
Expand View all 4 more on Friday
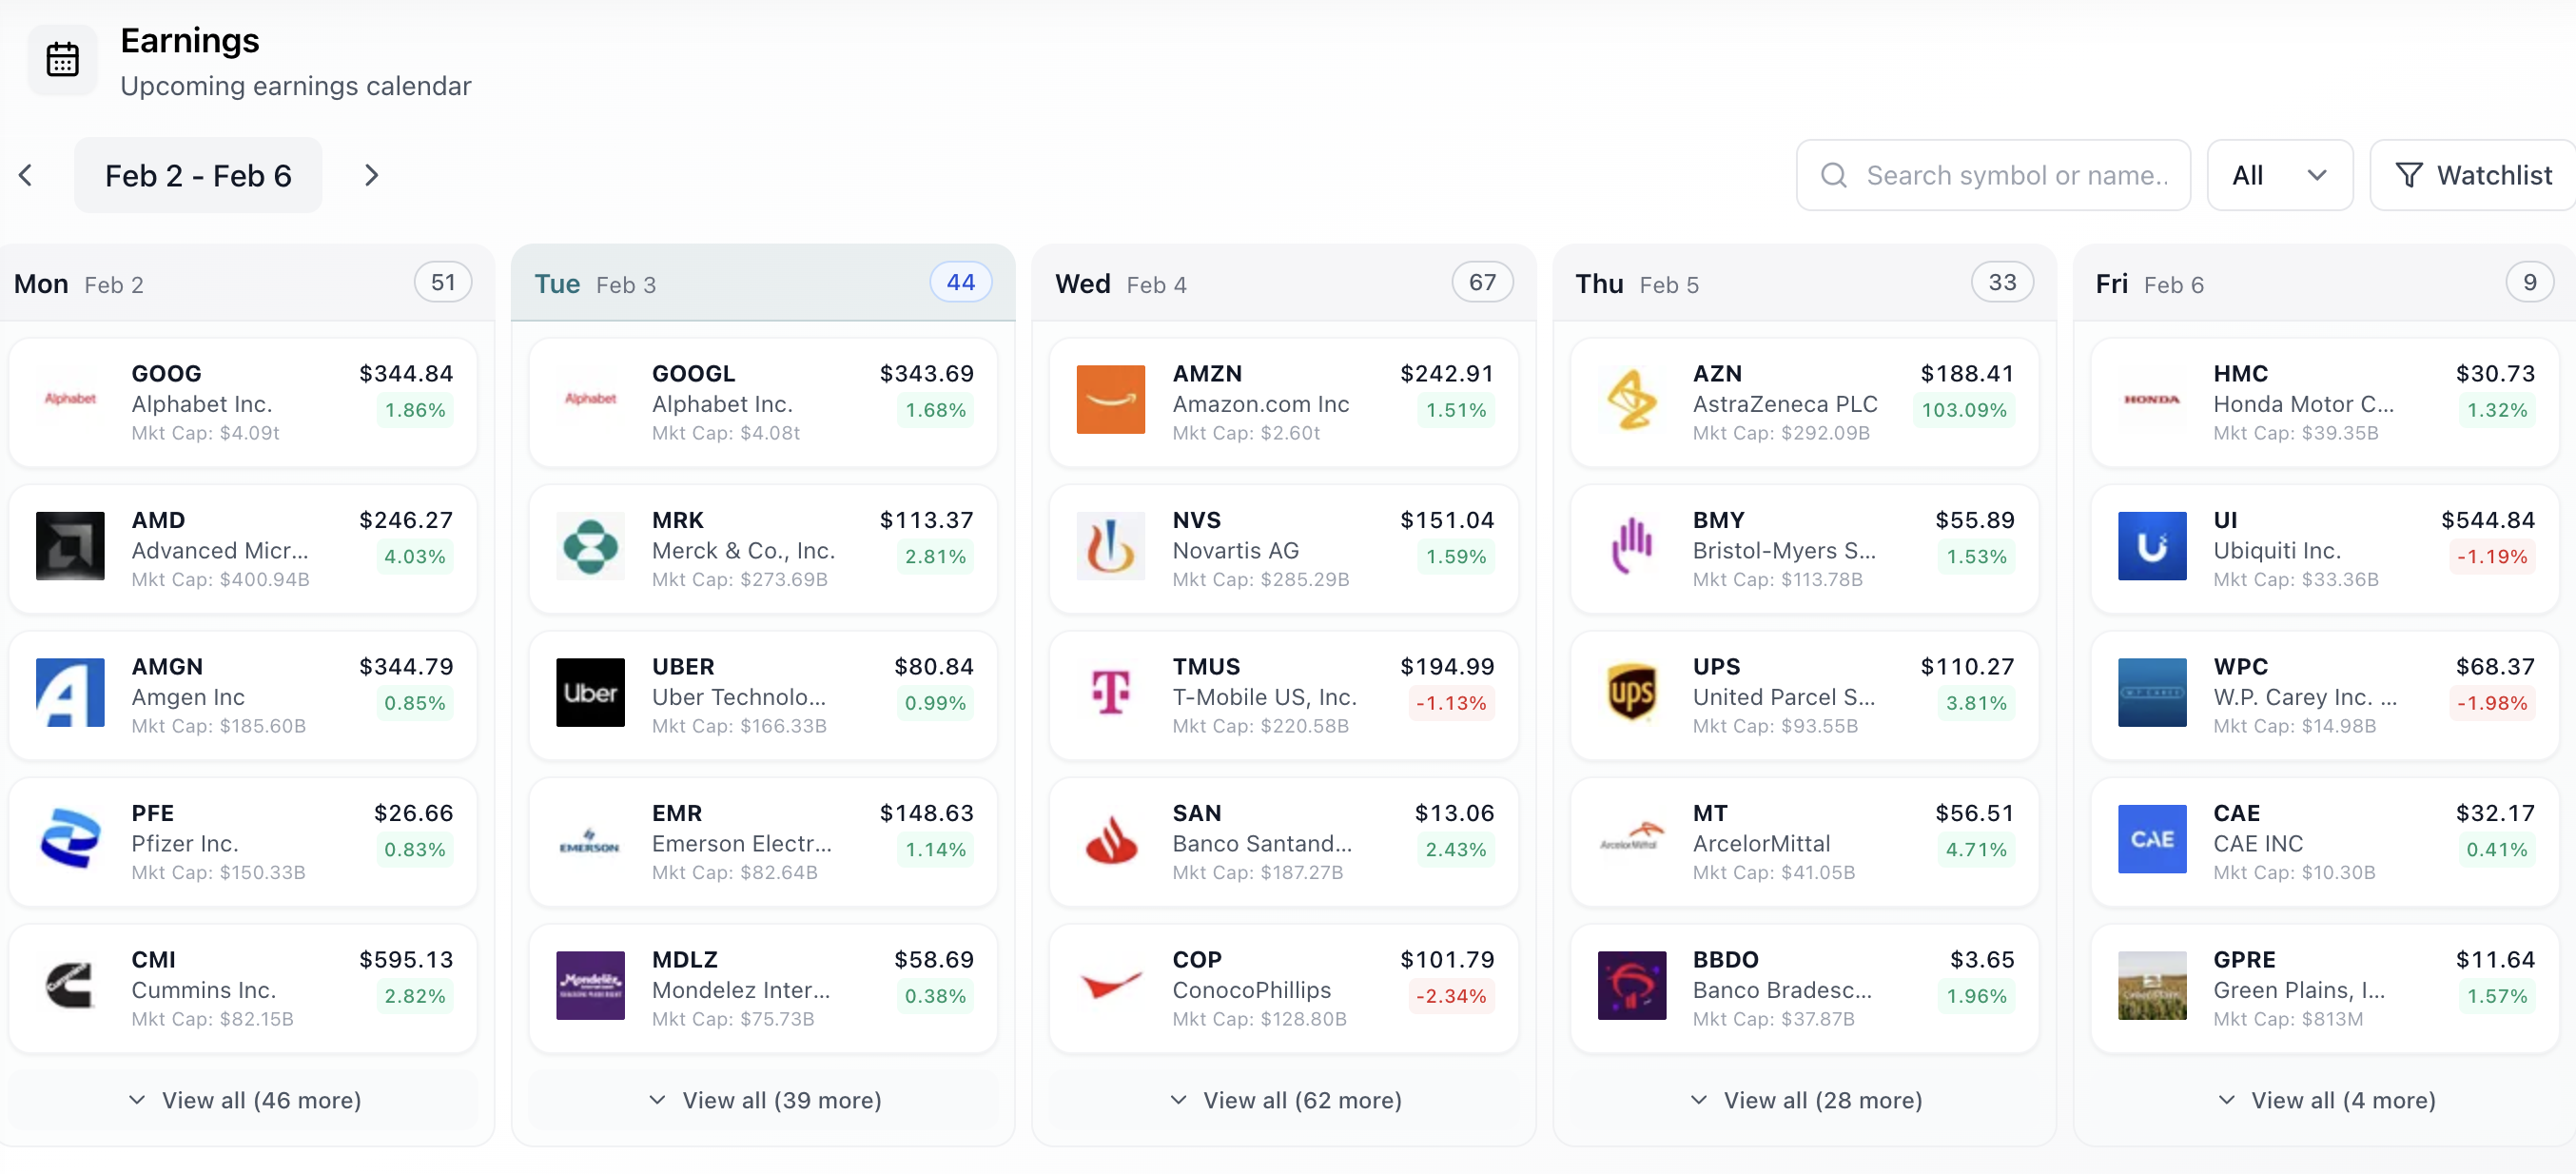tap(2326, 1100)
